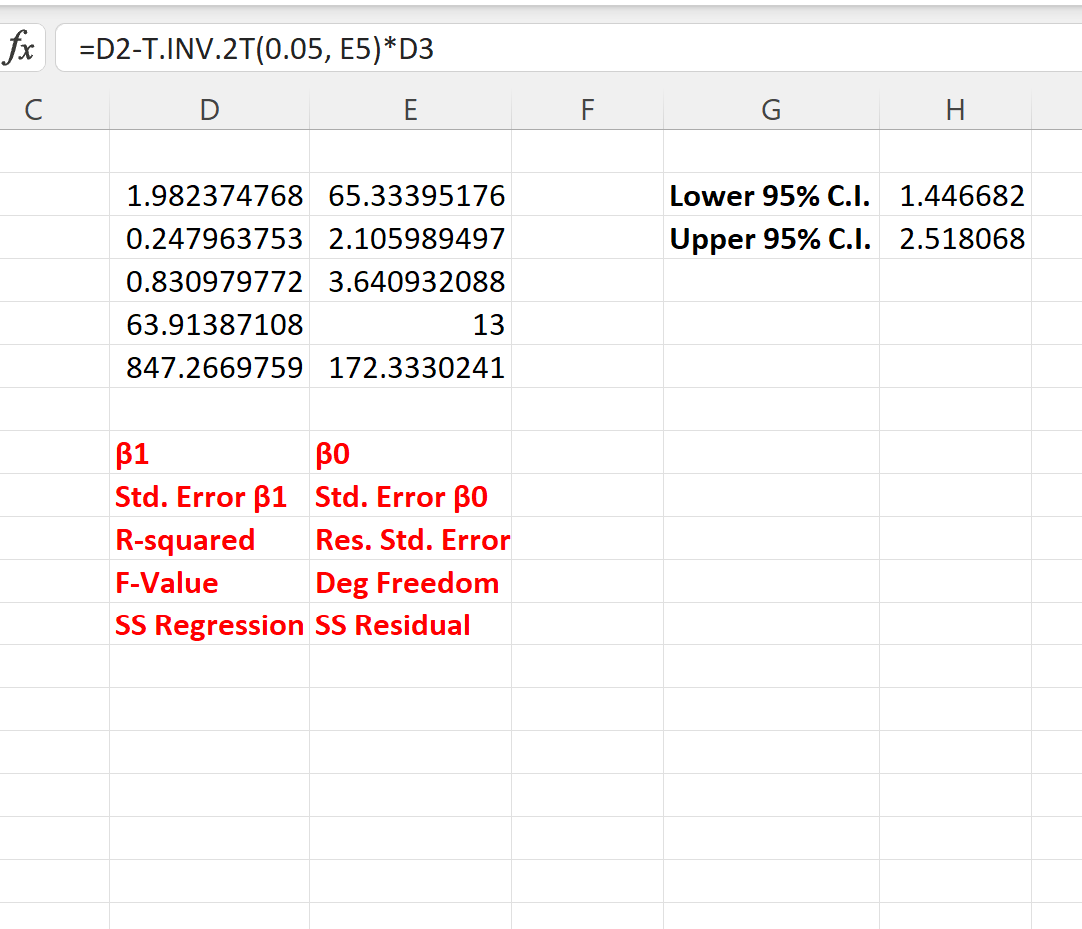Select the SS Regression label cell
The width and height of the screenshot is (1082, 929).
pos(209,625)
